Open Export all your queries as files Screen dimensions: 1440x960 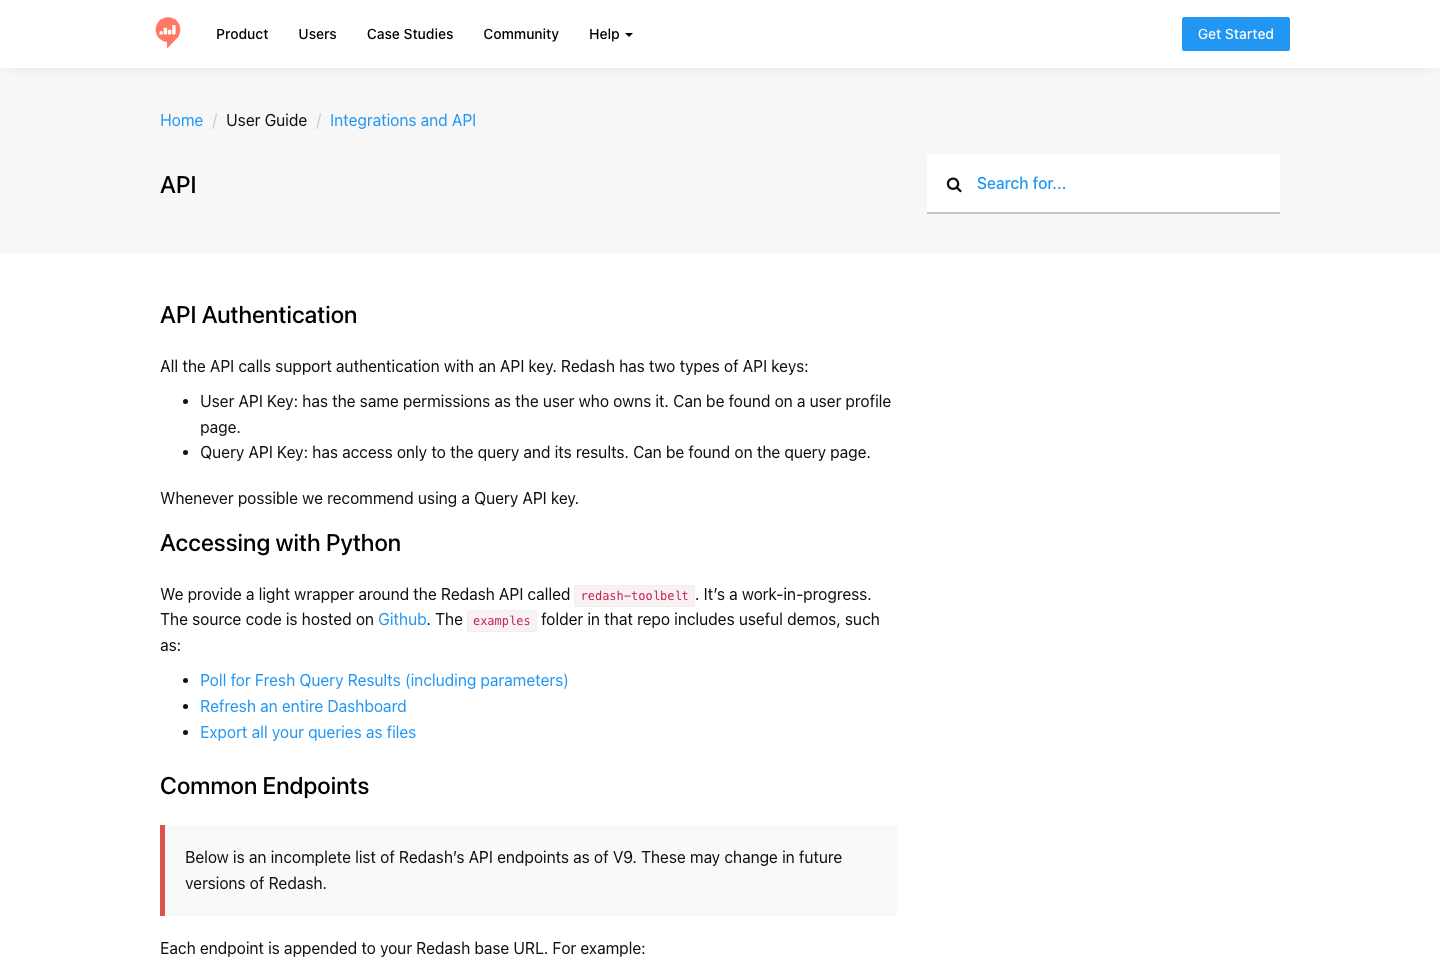point(308,732)
